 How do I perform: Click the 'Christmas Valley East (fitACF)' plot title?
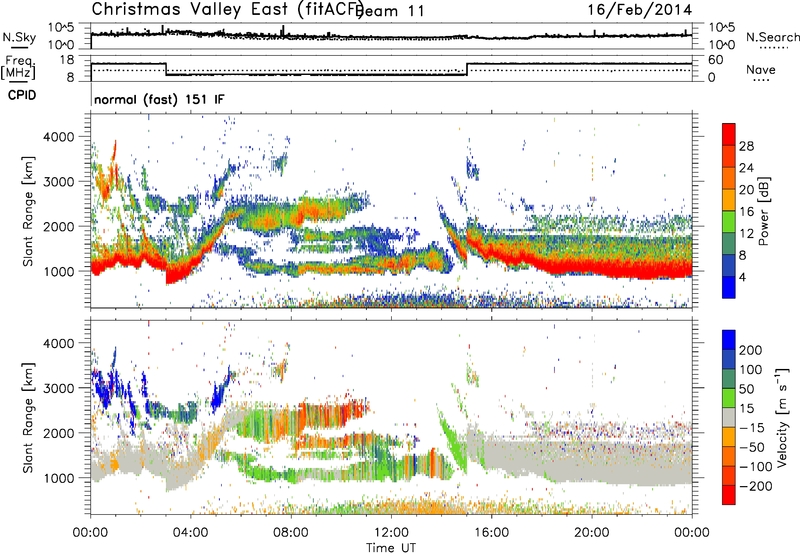[228, 10]
